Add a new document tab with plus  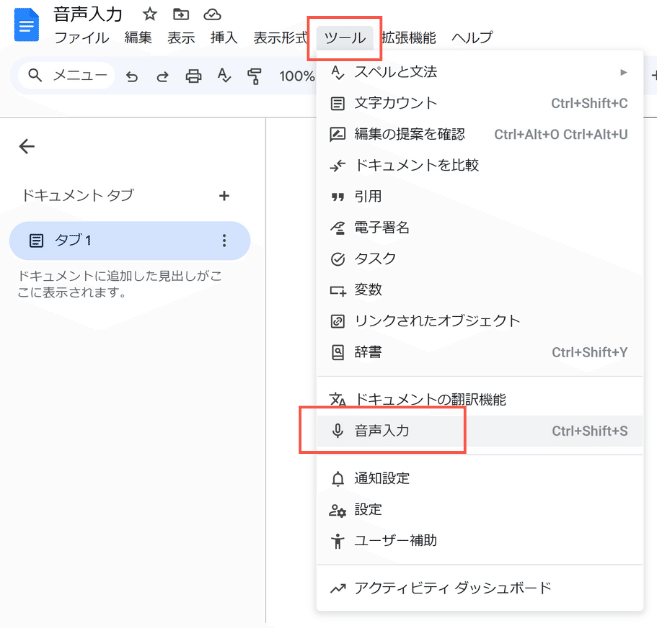point(224,196)
